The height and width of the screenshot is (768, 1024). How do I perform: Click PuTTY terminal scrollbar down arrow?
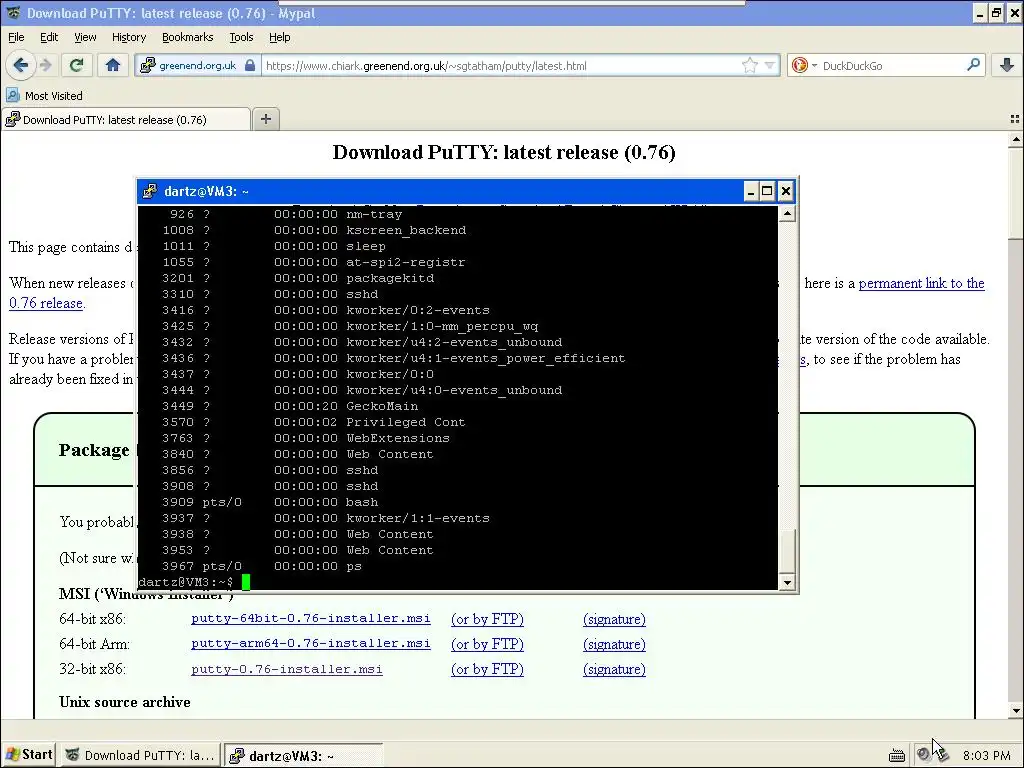click(788, 582)
